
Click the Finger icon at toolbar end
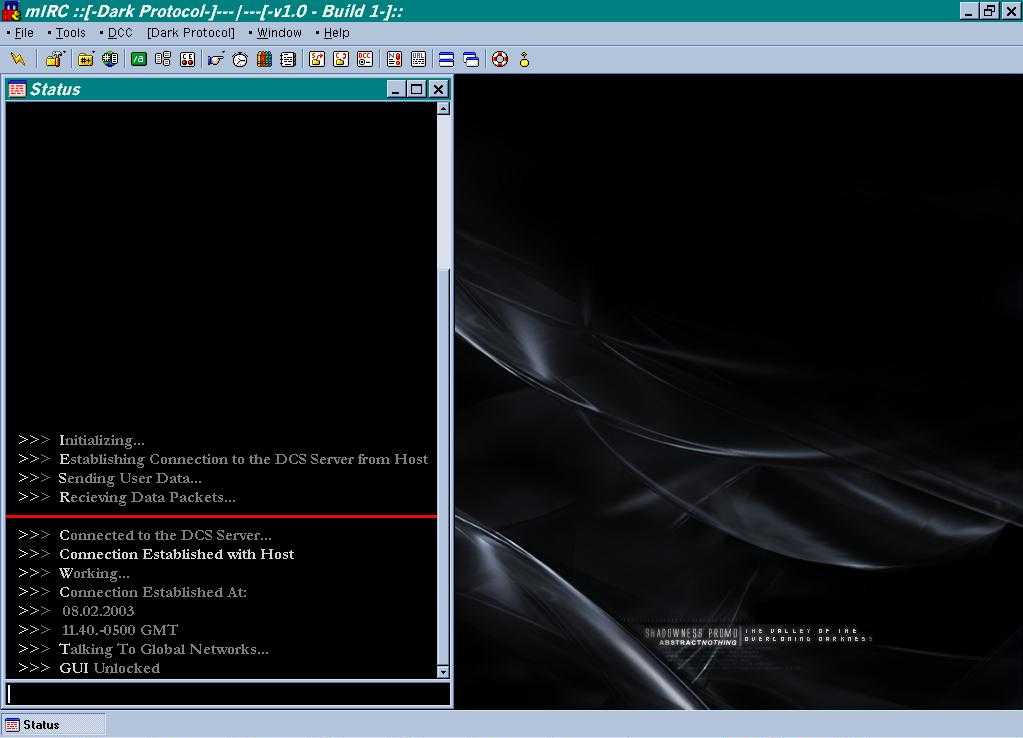pos(523,59)
